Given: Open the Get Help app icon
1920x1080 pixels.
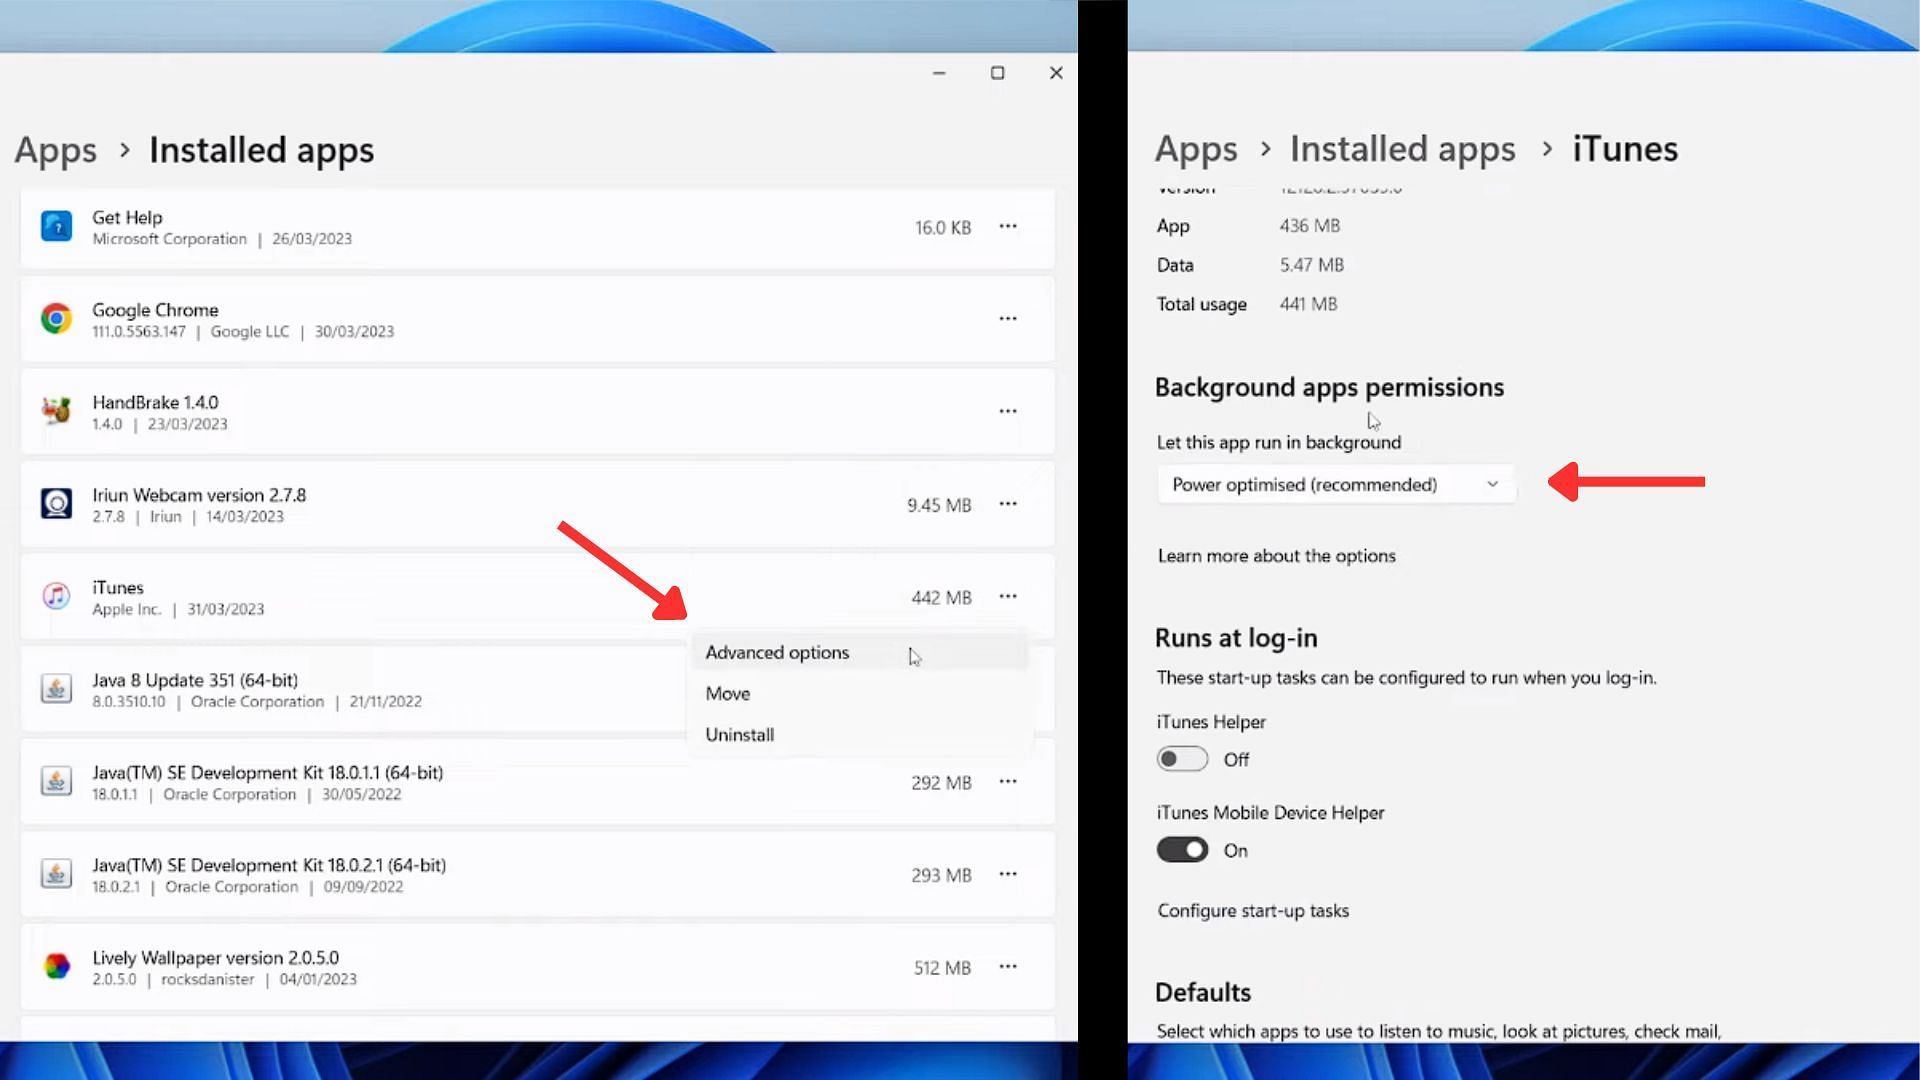Looking at the screenshot, I should pyautogui.click(x=56, y=226).
